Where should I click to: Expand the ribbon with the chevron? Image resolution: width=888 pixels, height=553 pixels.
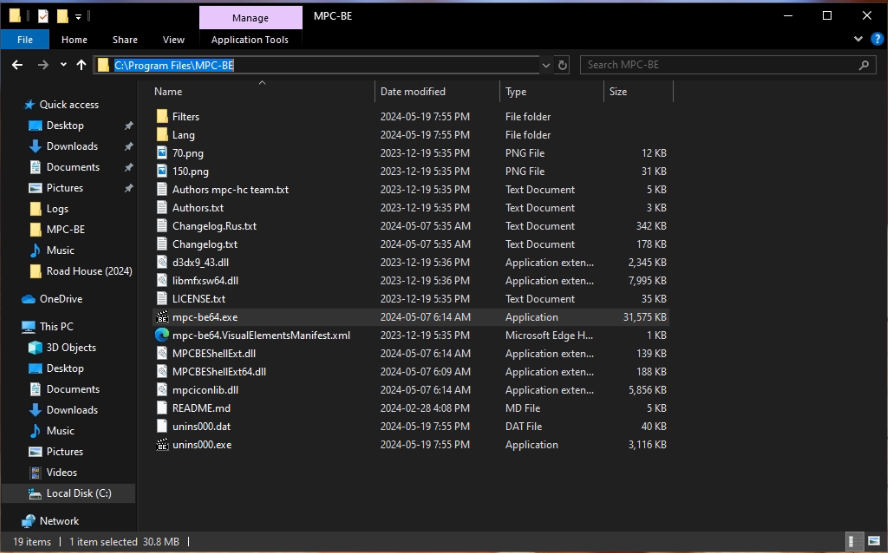pyautogui.click(x=859, y=39)
